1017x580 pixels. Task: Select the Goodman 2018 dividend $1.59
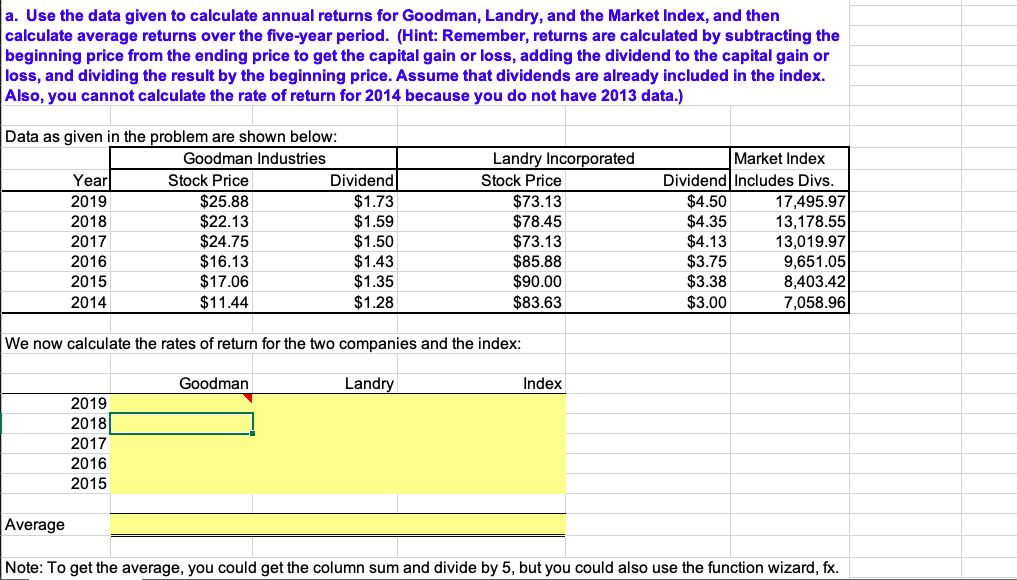coord(374,222)
